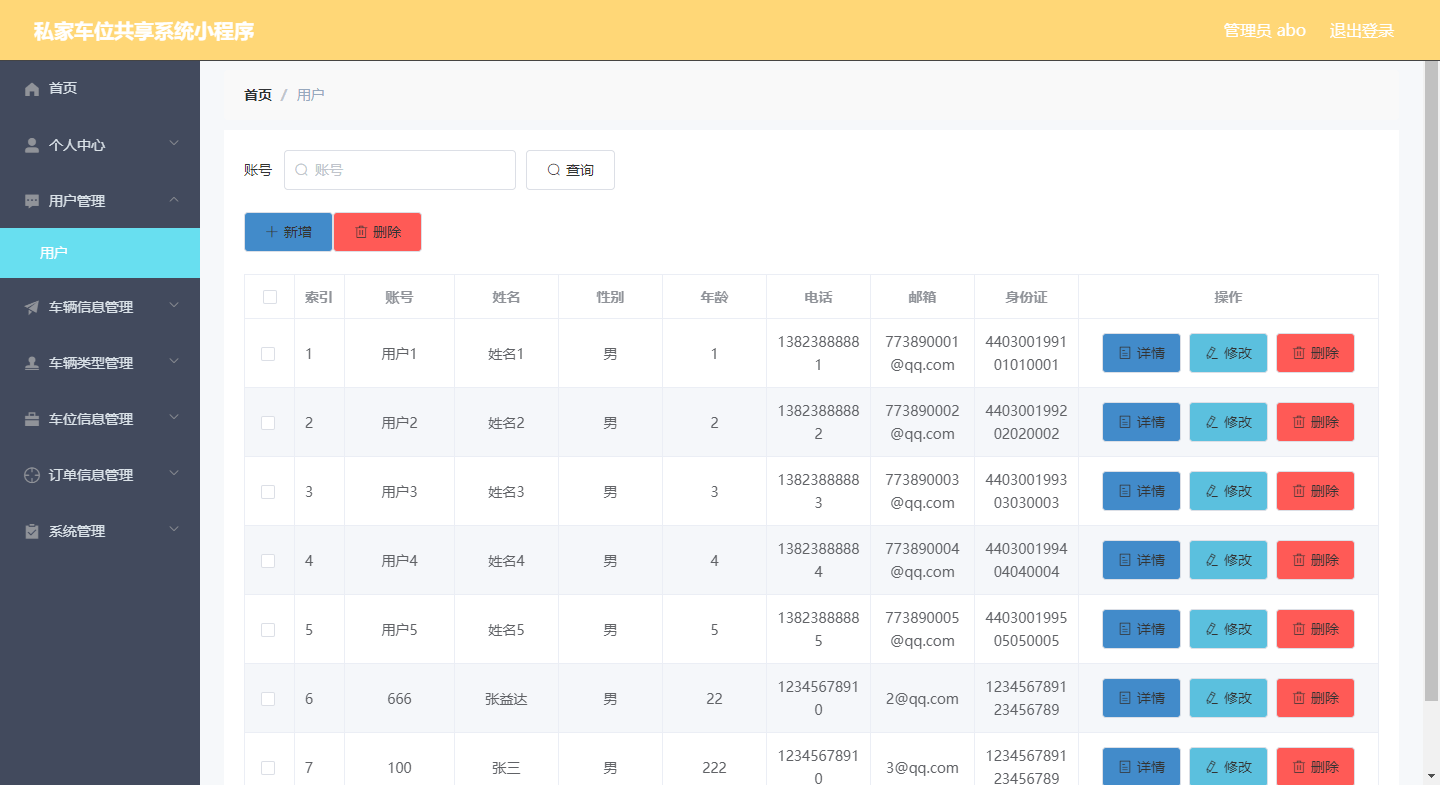Click the paper plane icon for 车辆信息管理
Viewport: 1440px width, 785px height.
[32, 308]
